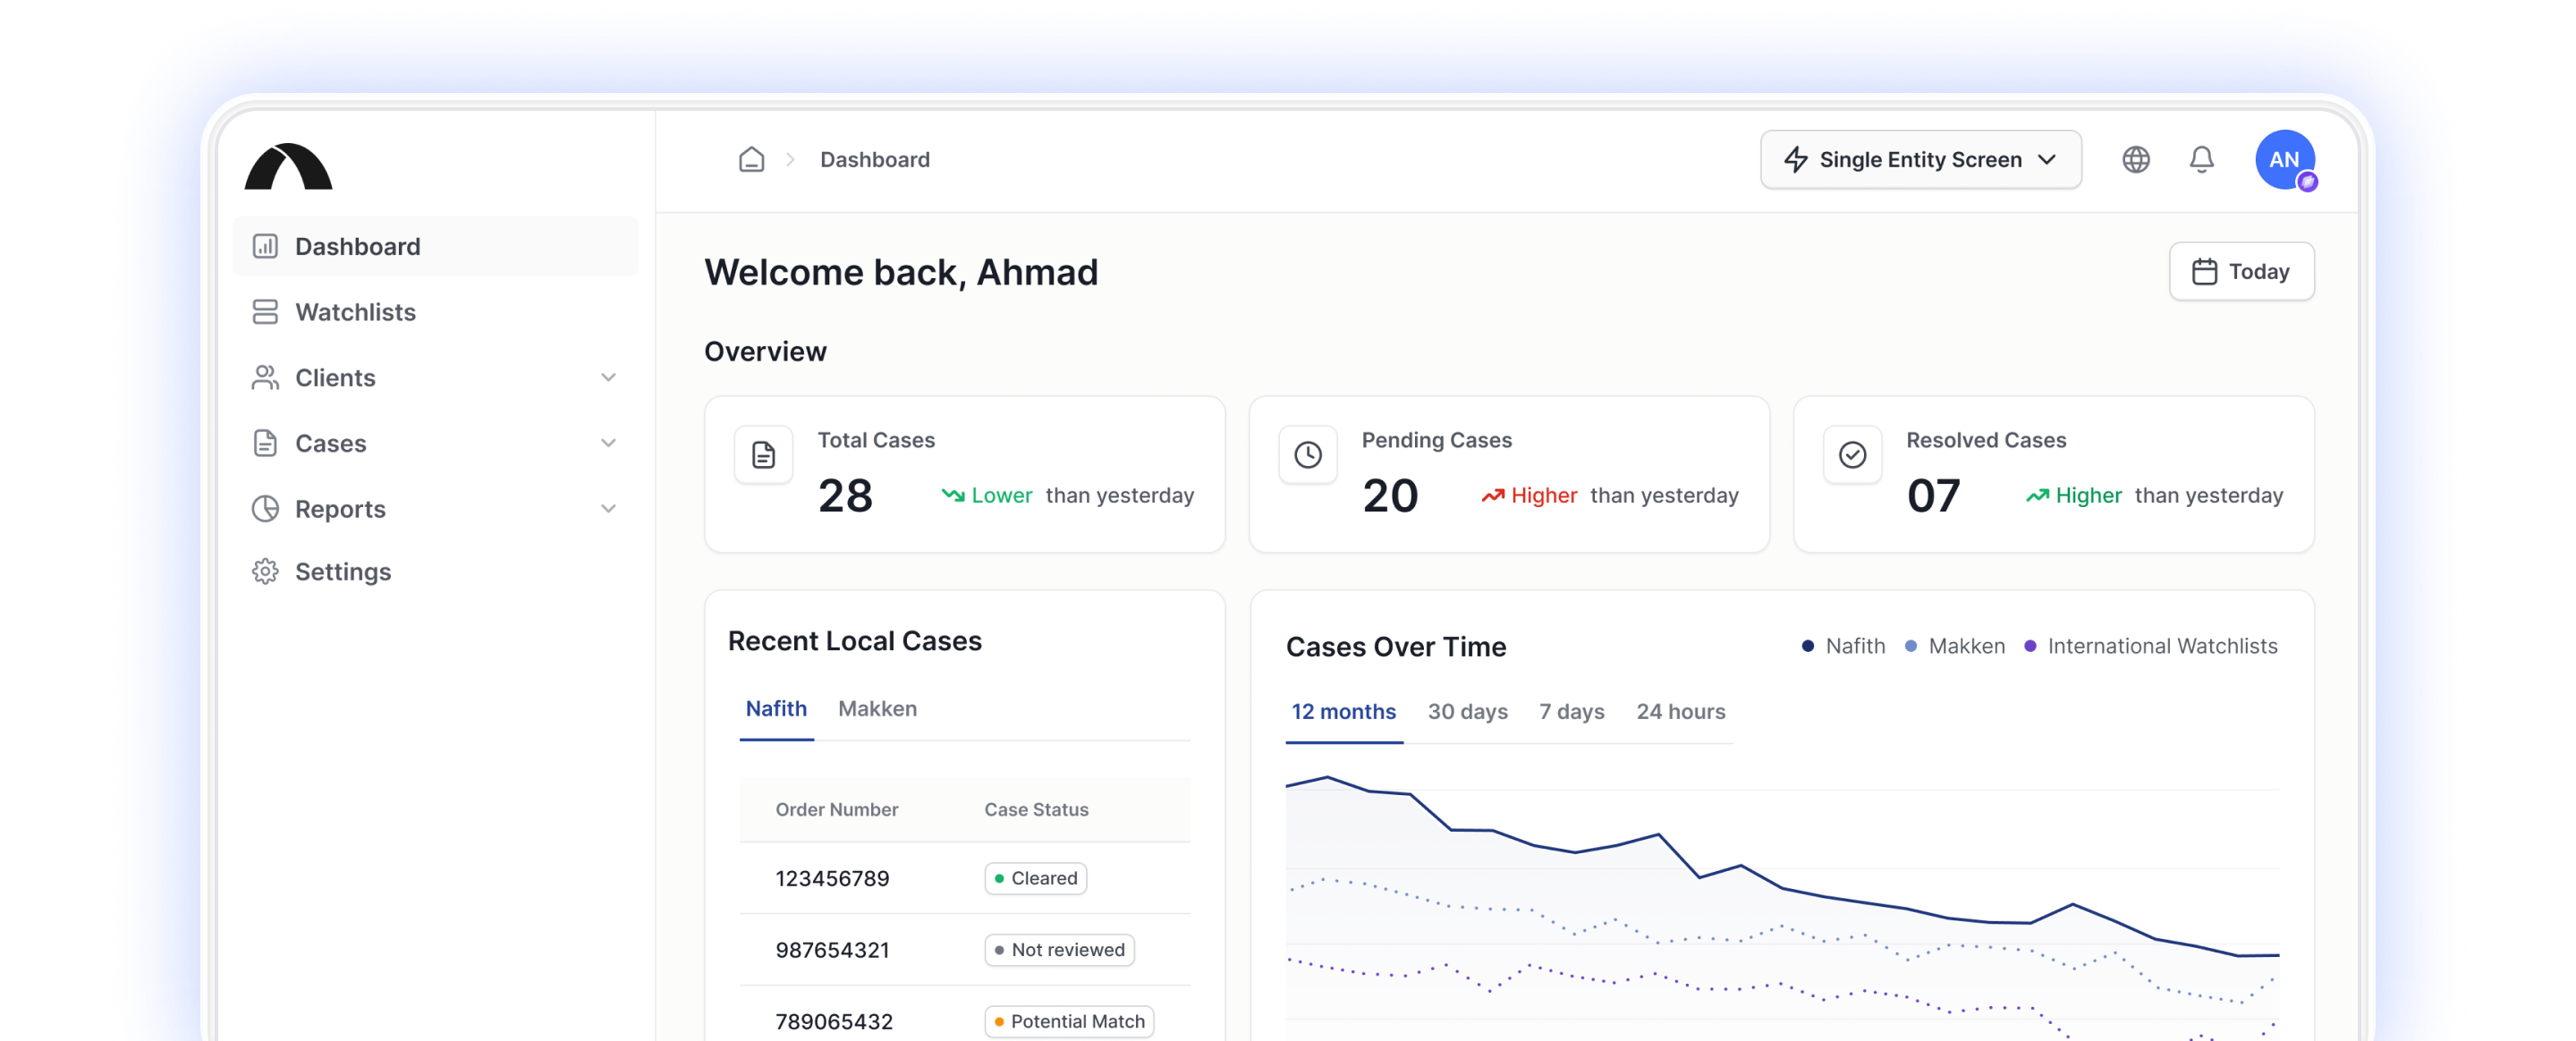The height and width of the screenshot is (1041, 2576).
Task: Click the Potential Match status badge
Action: pyautogui.click(x=1069, y=1021)
